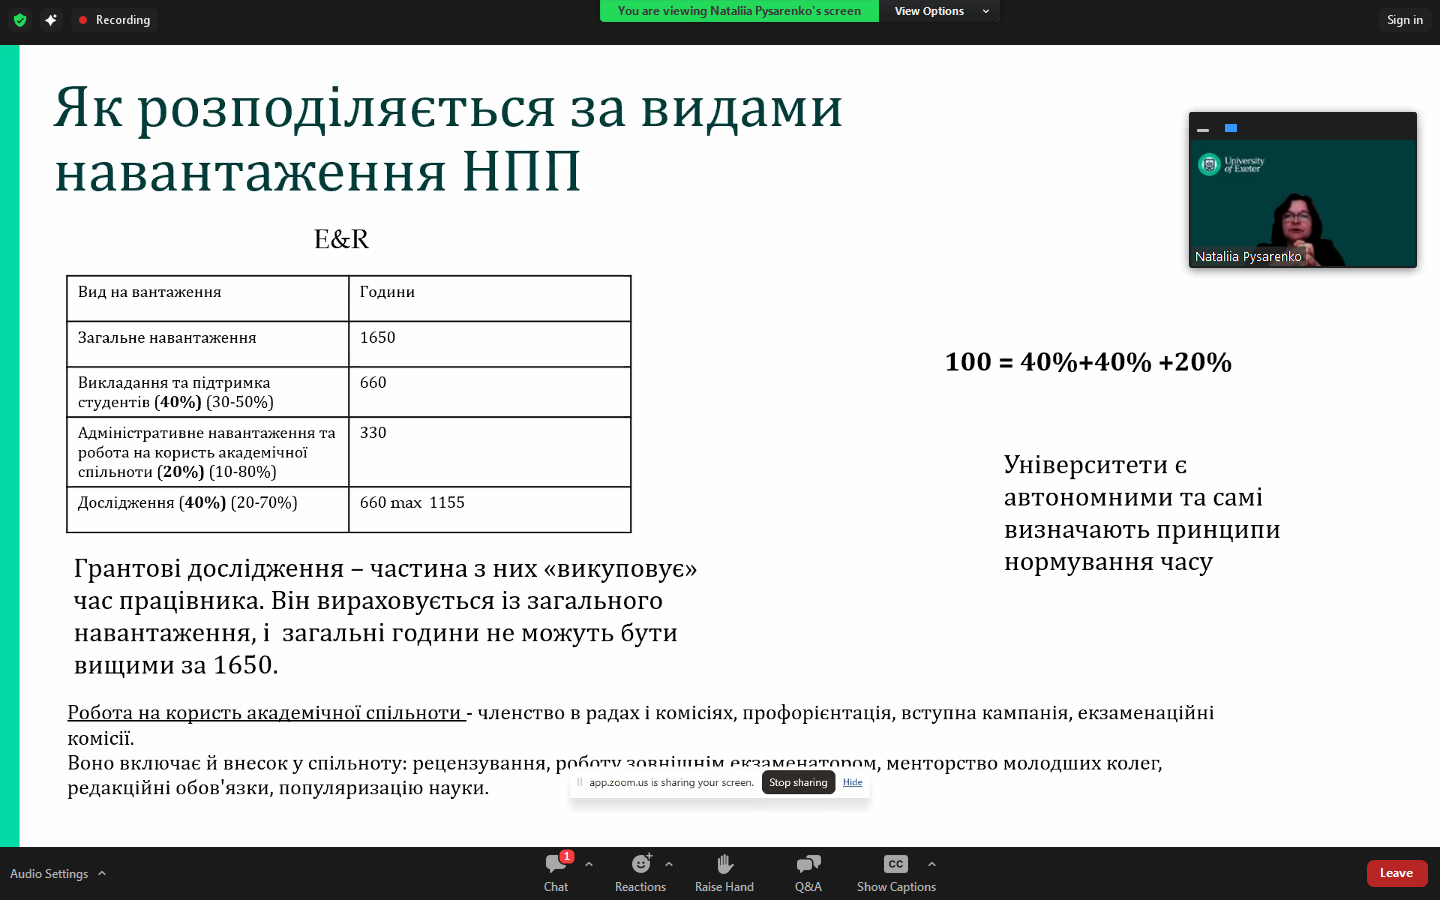This screenshot has width=1440, height=900.
Task: Open the Chat panel icon
Action: click(556, 864)
